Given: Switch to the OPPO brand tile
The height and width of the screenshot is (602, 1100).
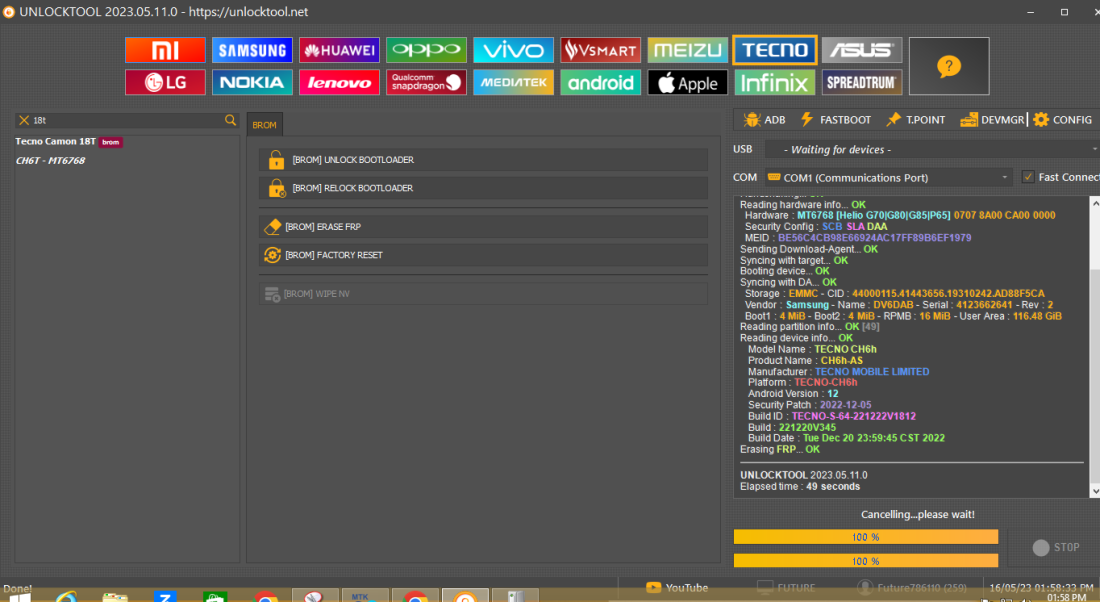Looking at the screenshot, I should click(426, 50).
